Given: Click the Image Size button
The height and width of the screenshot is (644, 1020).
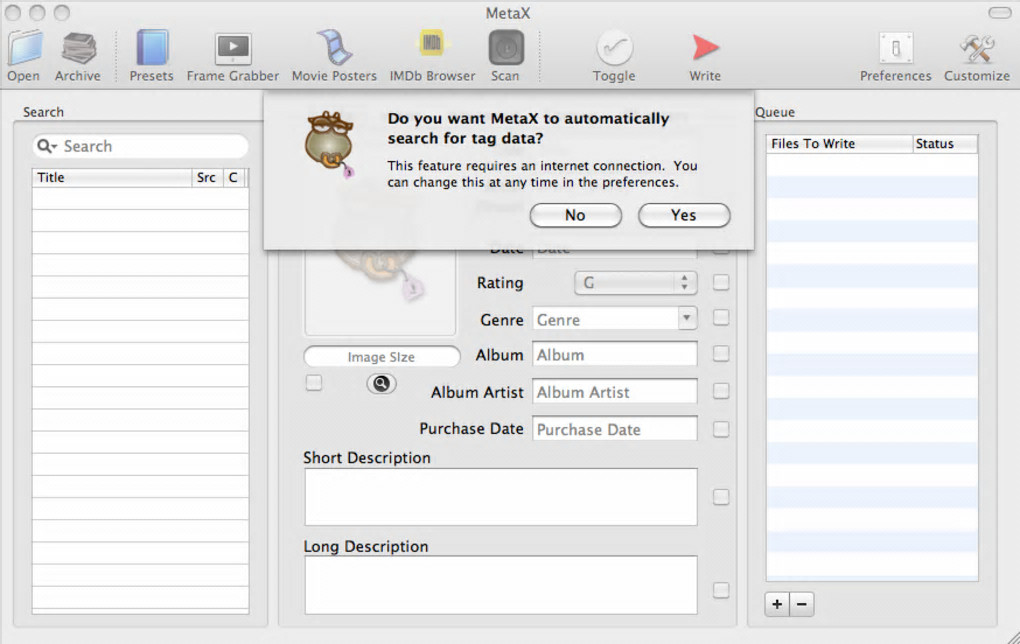Looking at the screenshot, I should 382,356.
